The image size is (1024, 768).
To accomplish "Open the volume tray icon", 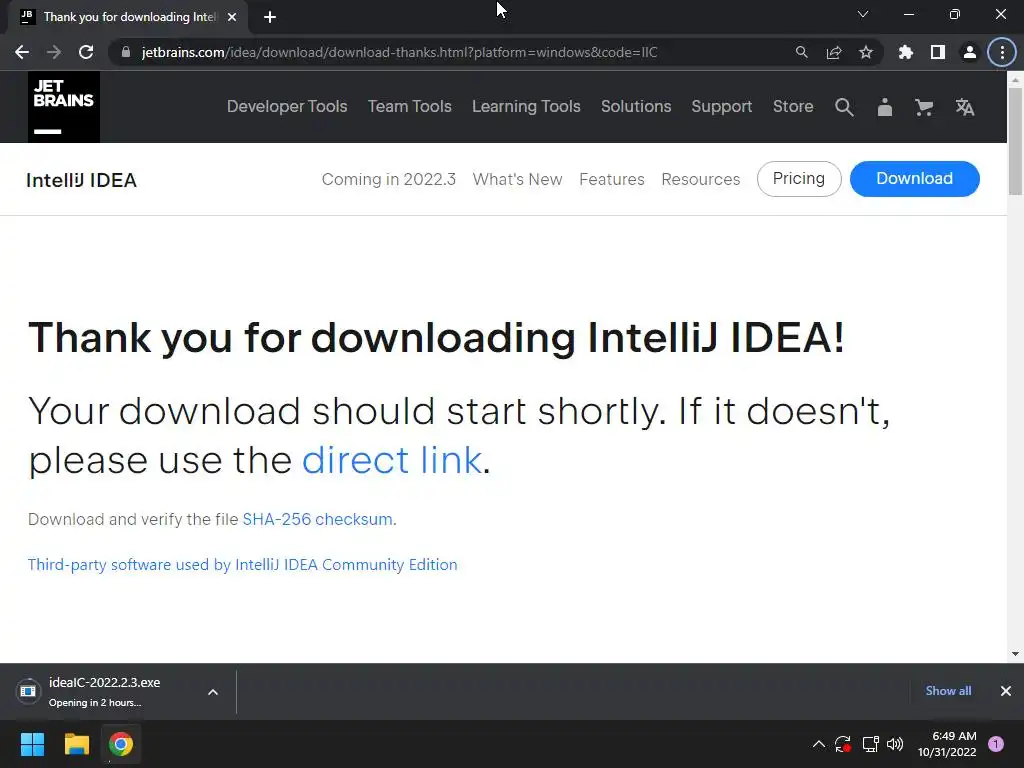I will tap(895, 744).
